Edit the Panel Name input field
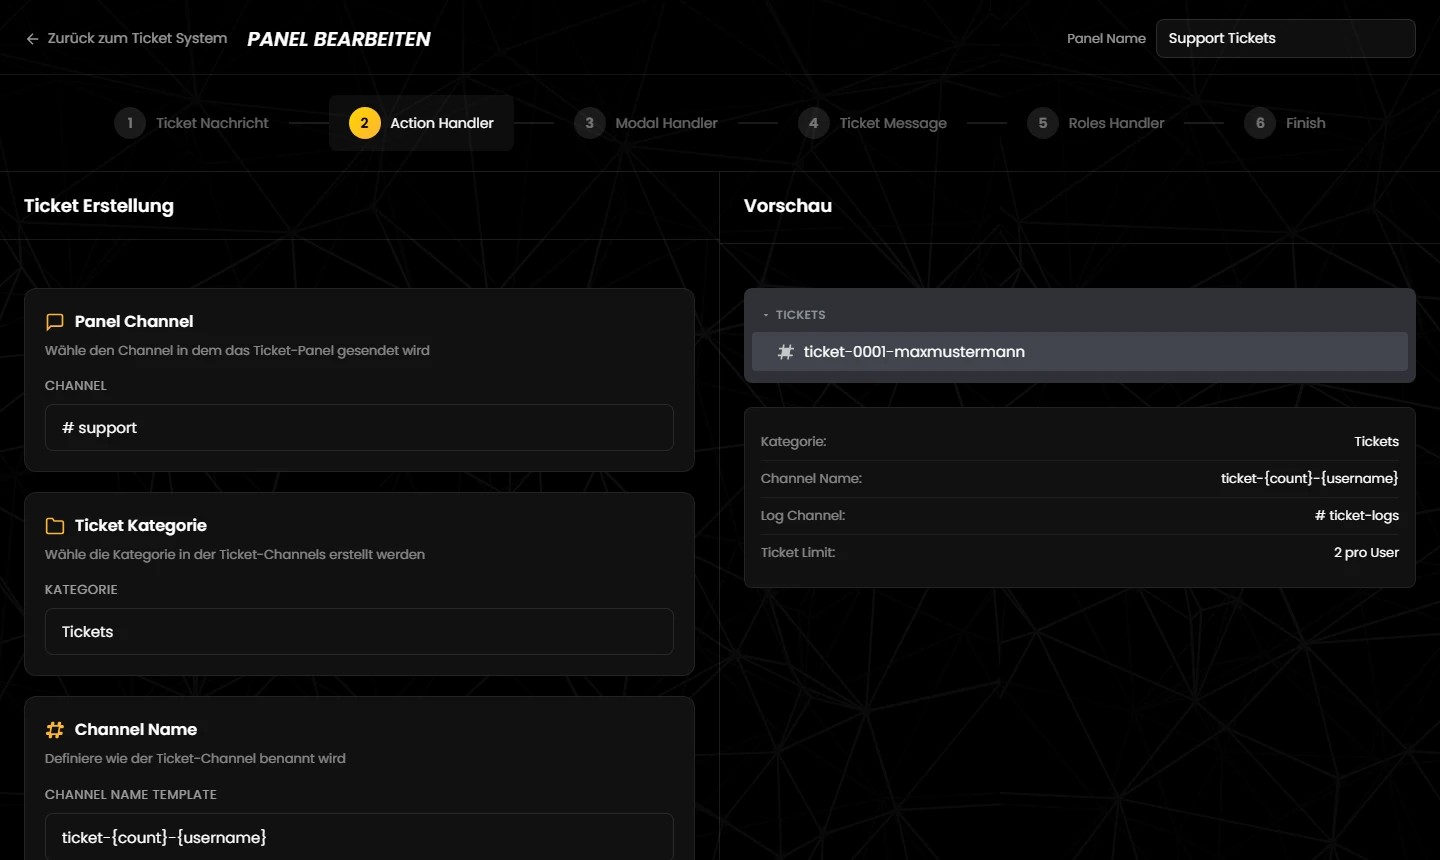The image size is (1440, 860). coord(1285,39)
